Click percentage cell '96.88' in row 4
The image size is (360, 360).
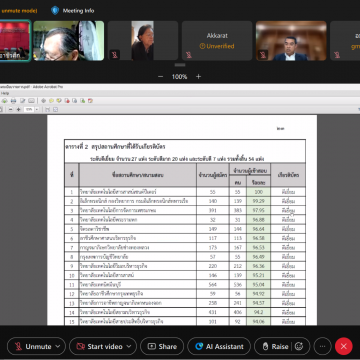pyautogui.click(x=258, y=220)
